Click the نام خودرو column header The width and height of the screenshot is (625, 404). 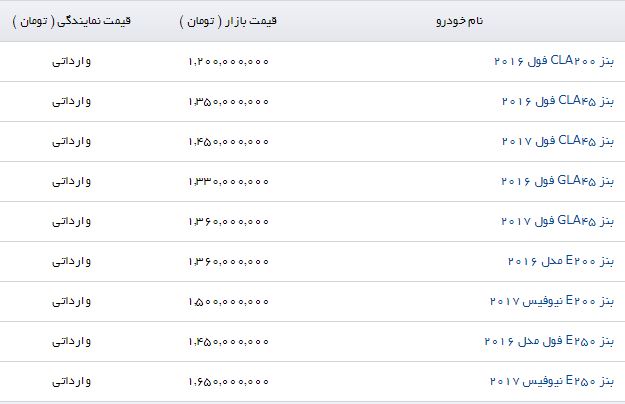[x=460, y=21]
